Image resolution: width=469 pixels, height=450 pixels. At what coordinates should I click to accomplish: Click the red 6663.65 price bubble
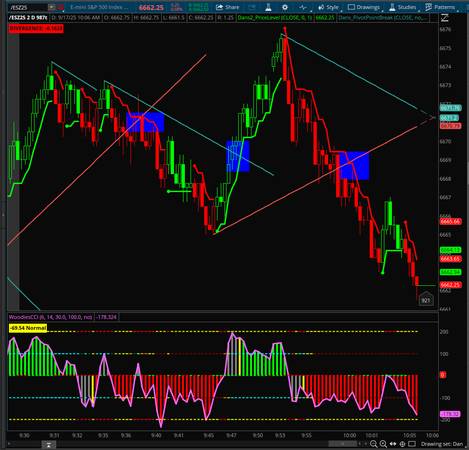pos(450,259)
